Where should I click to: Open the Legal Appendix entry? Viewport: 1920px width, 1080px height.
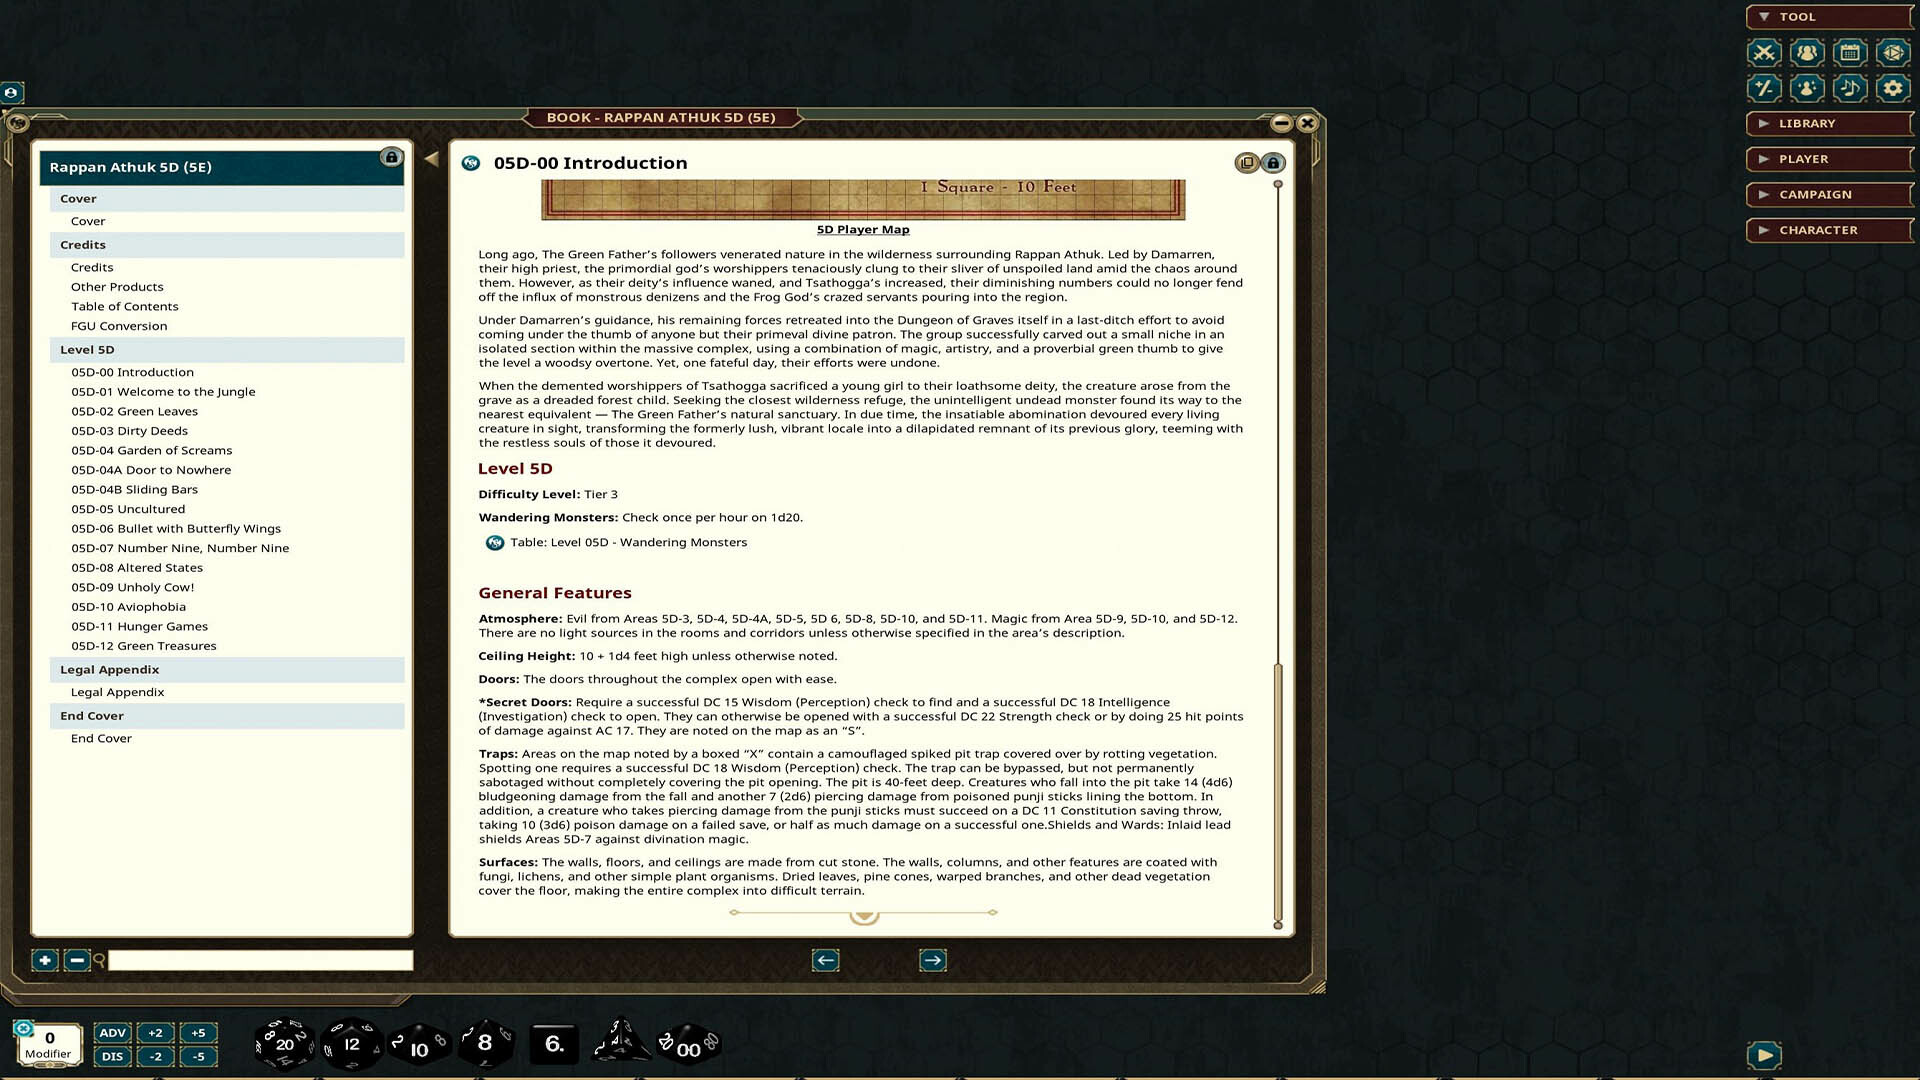coord(117,691)
